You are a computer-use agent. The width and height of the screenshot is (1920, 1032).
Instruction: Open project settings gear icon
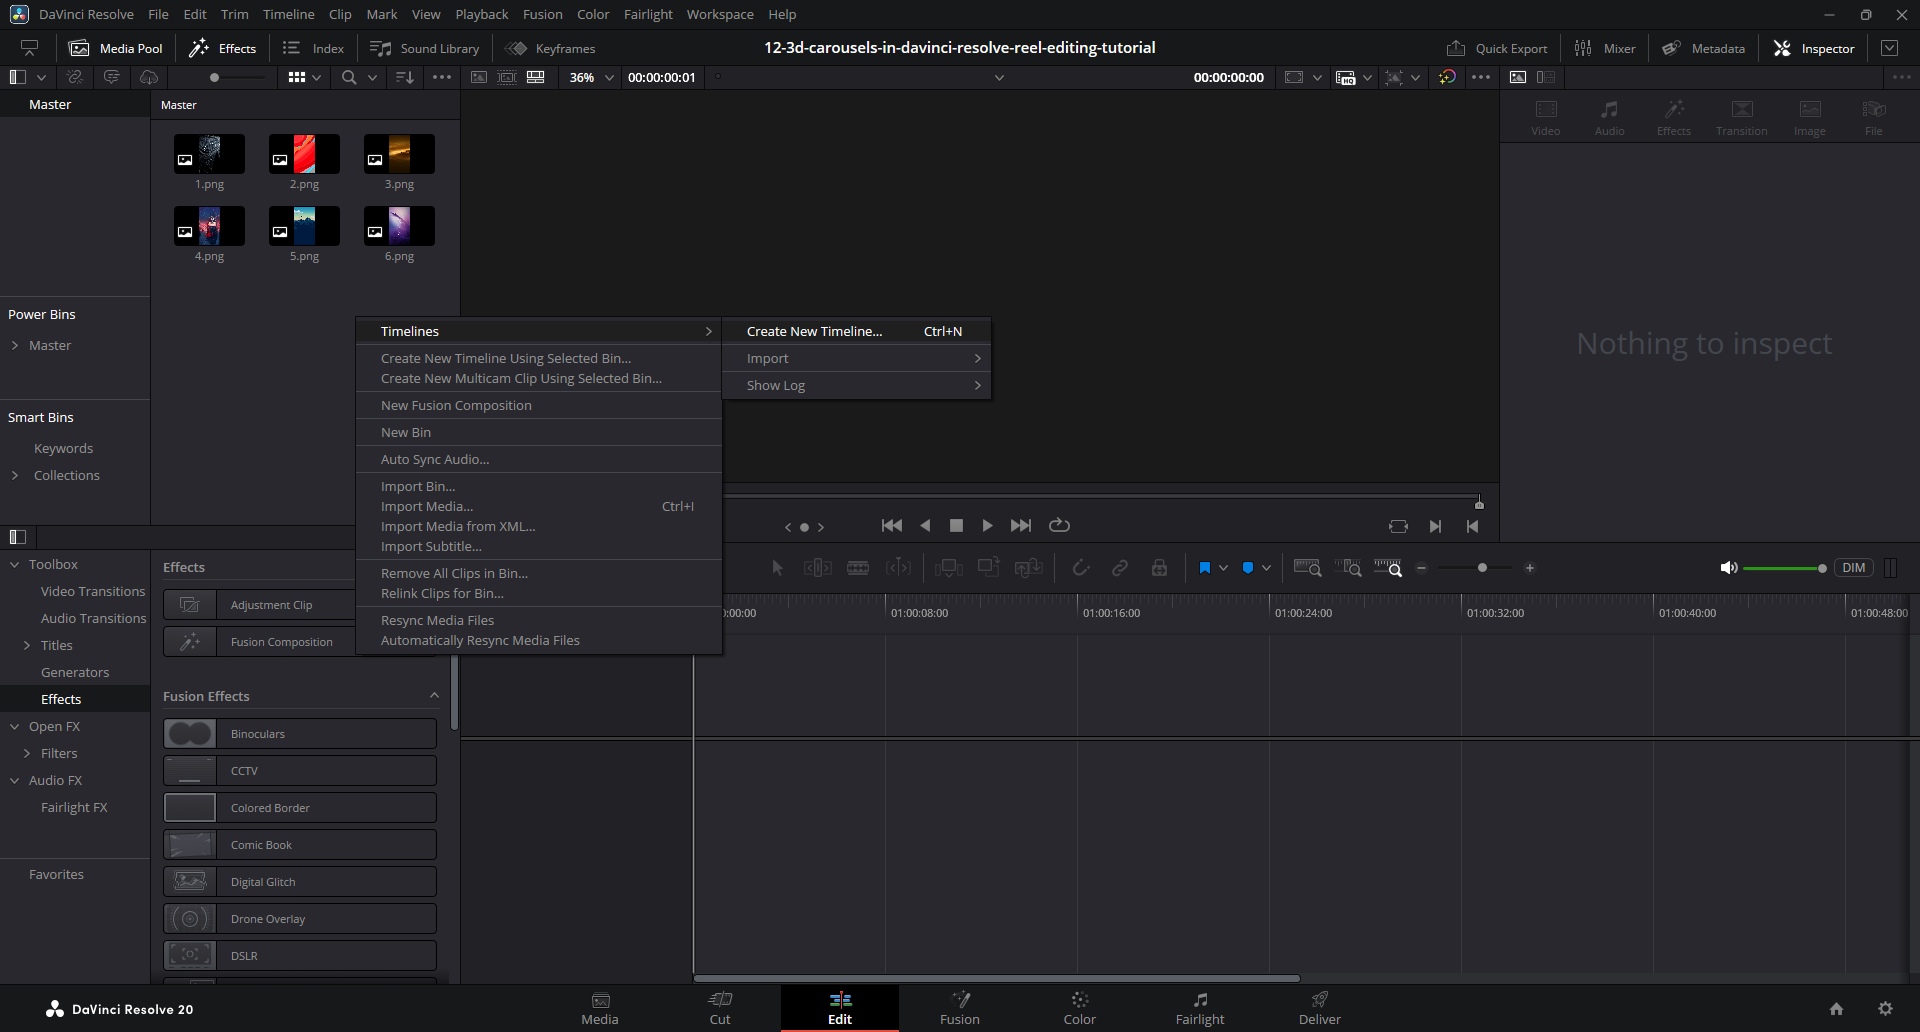1885,1009
